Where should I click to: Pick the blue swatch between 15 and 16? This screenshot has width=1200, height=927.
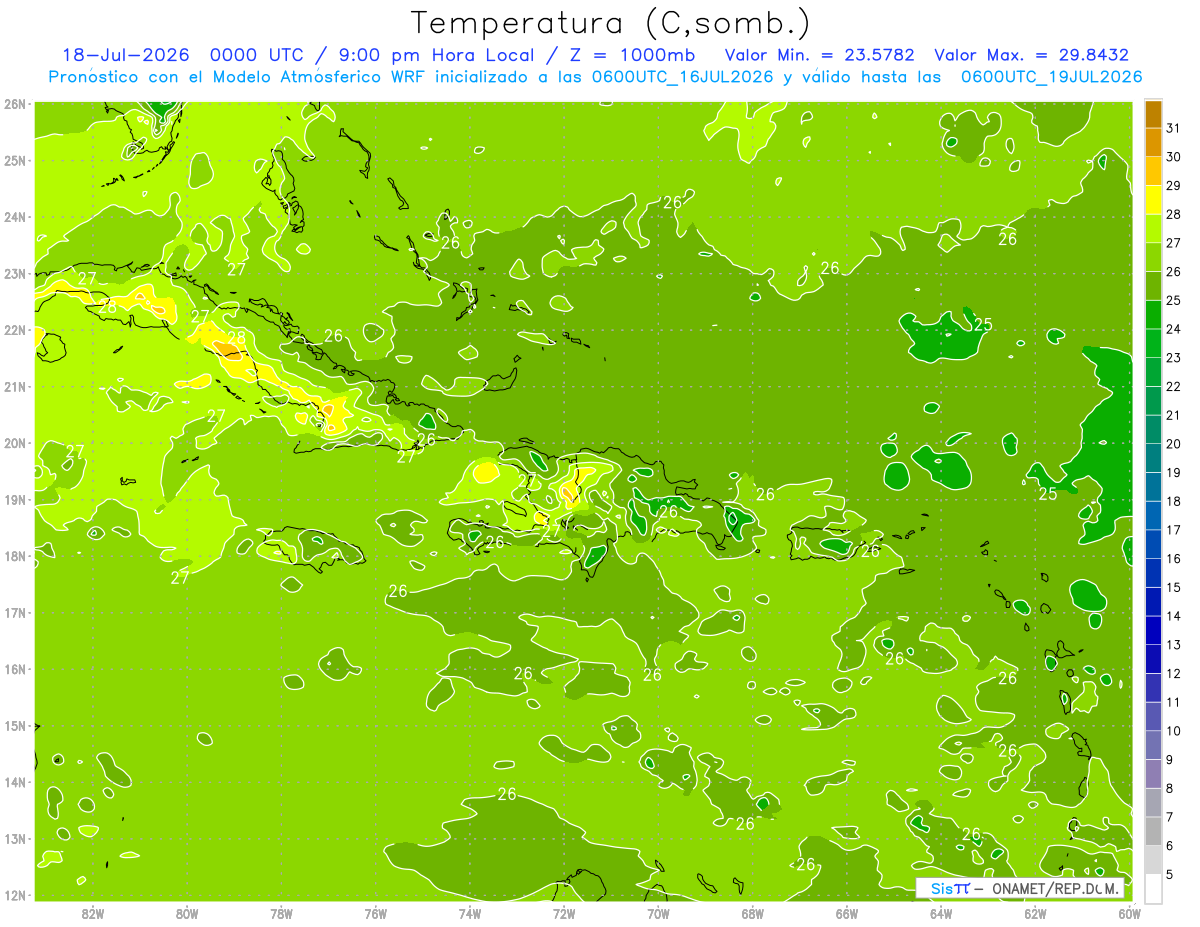[1153, 573]
